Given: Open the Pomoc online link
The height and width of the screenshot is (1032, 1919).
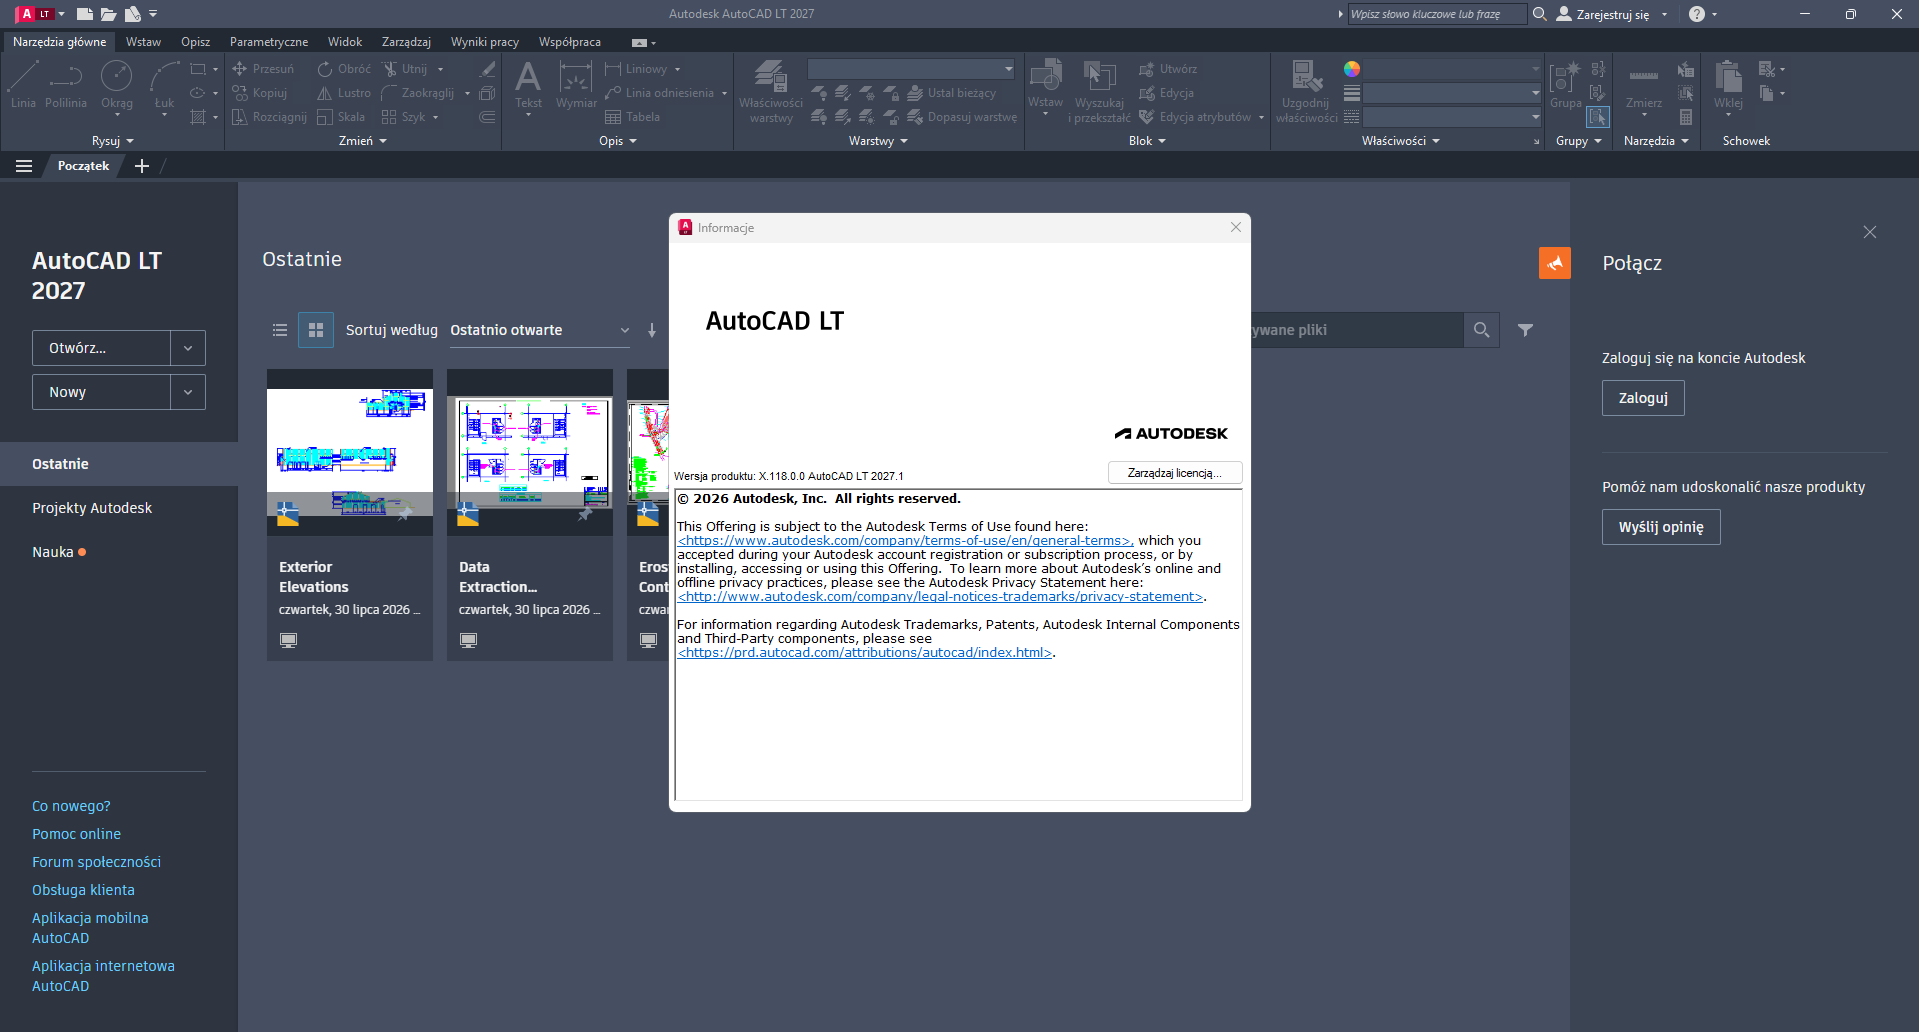Looking at the screenshot, I should pos(76,834).
